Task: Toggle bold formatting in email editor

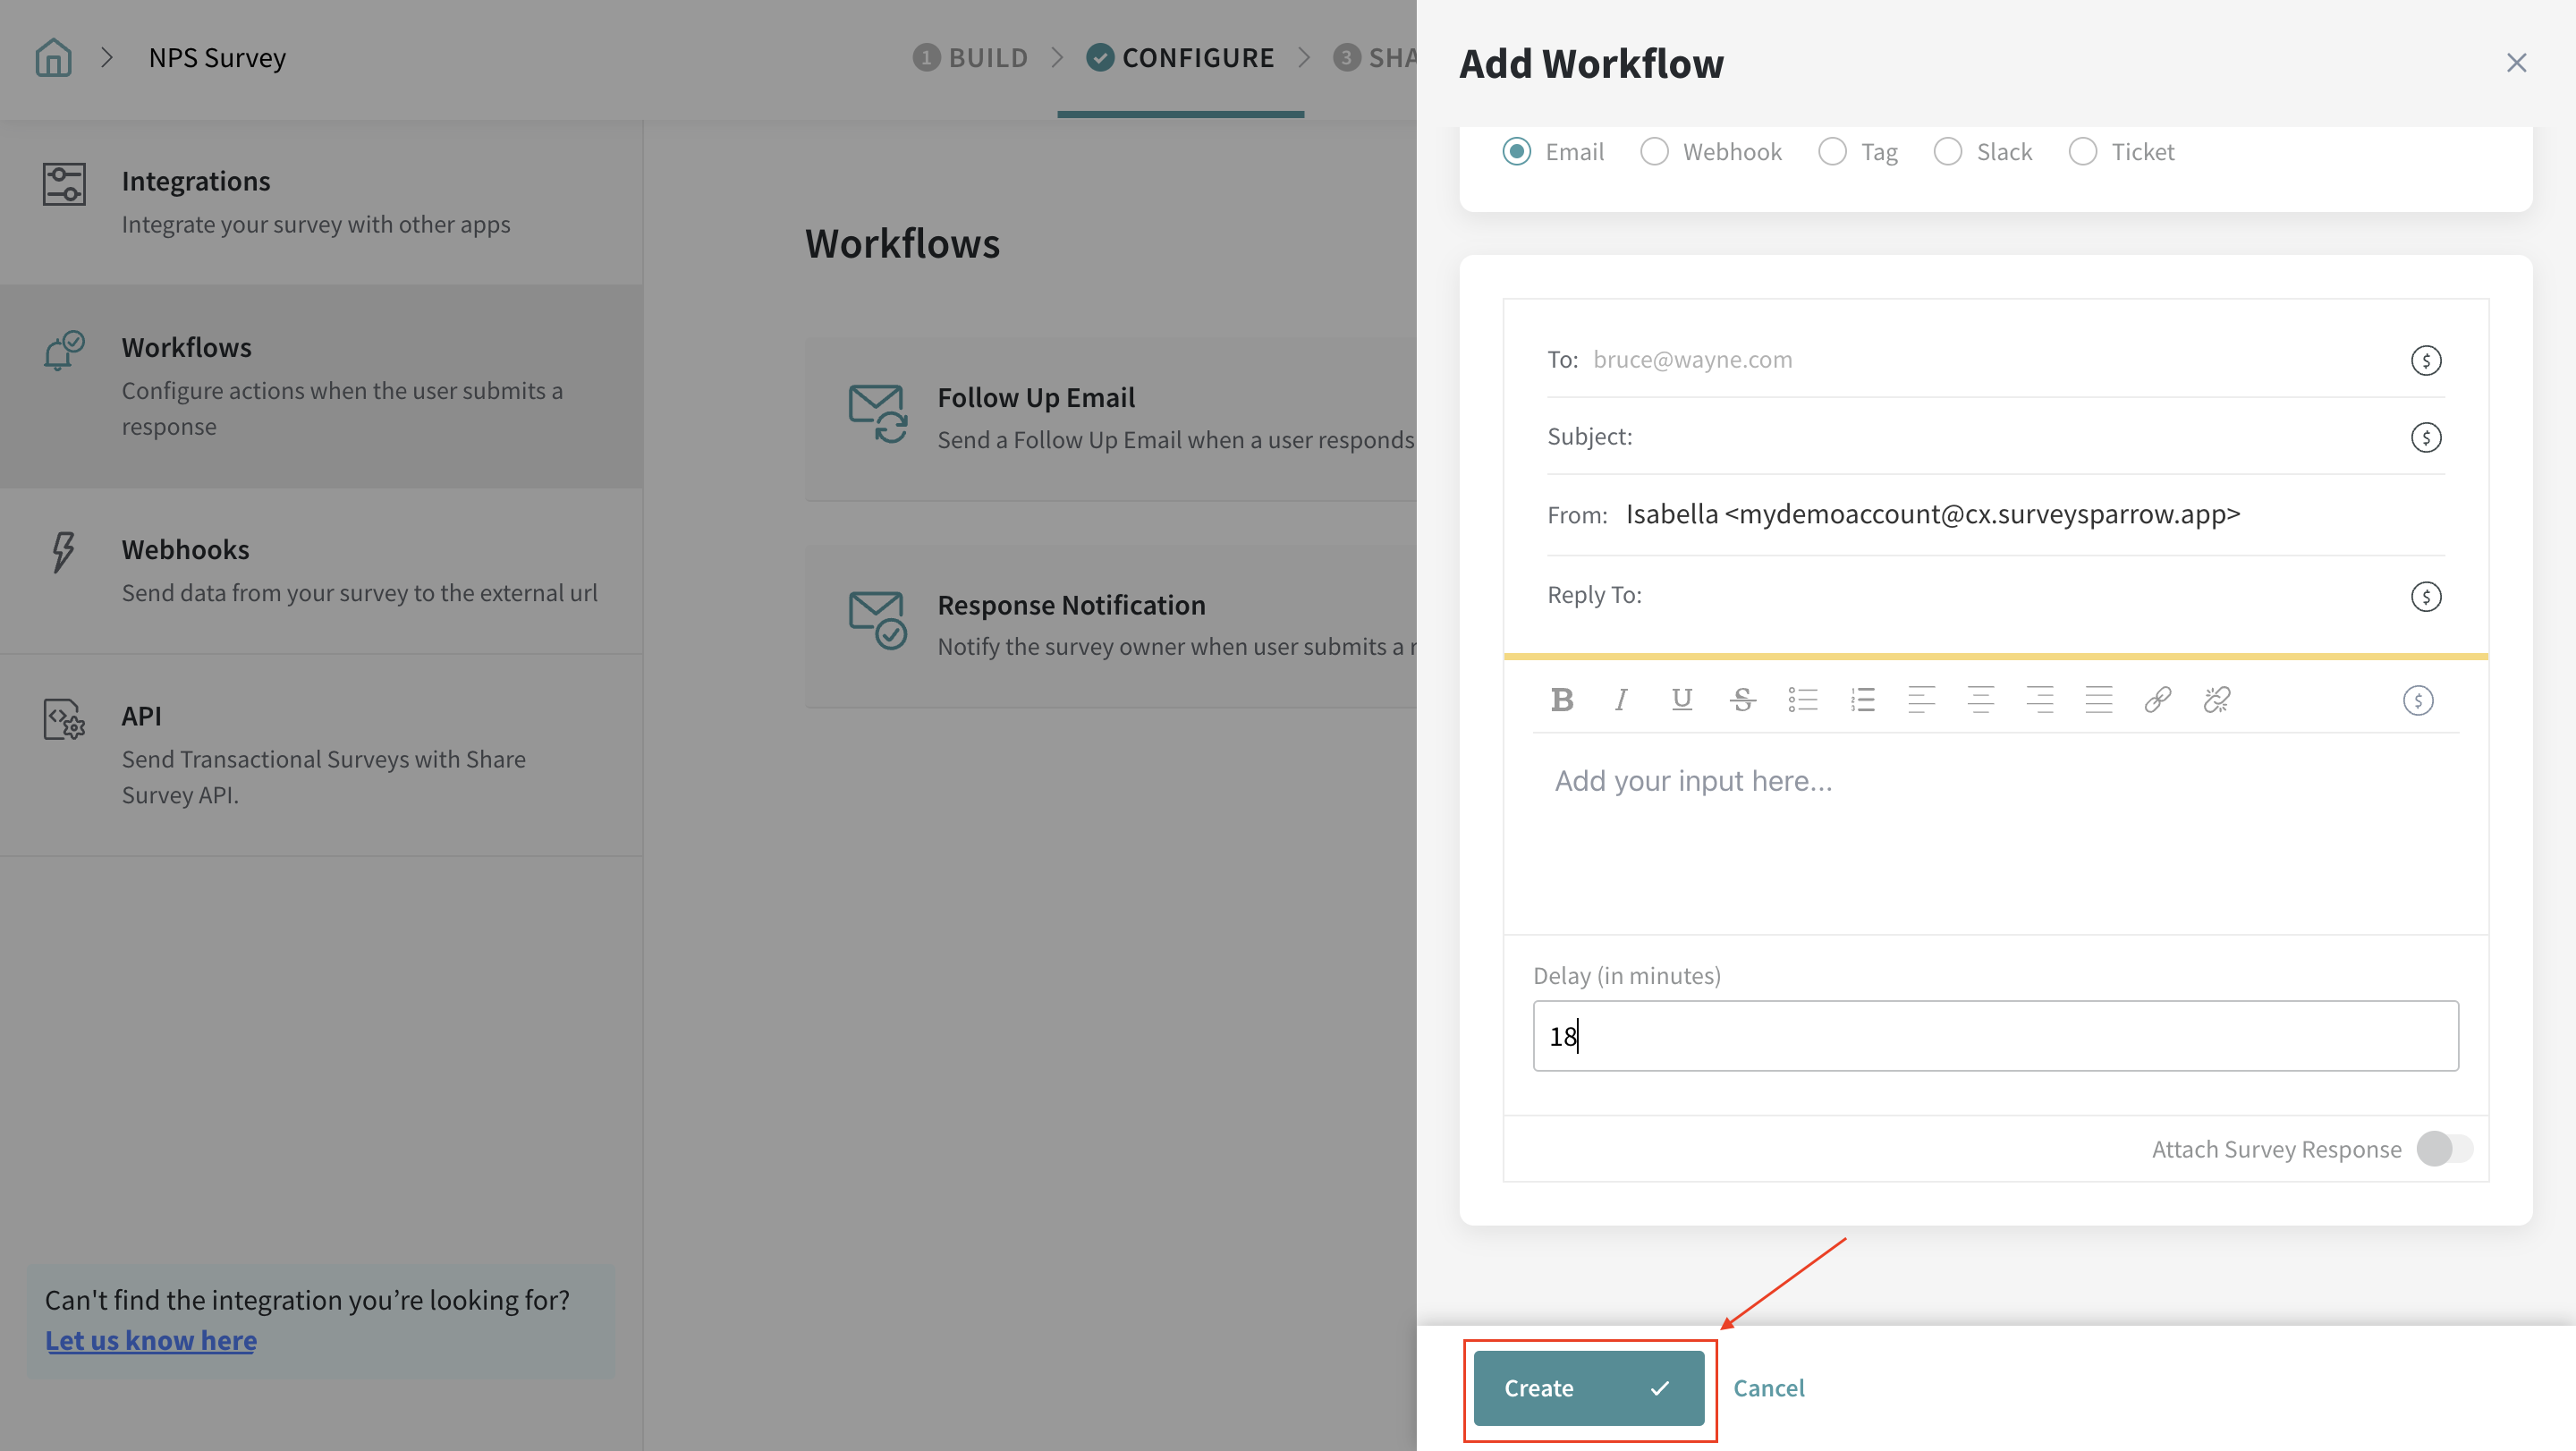Action: (1562, 700)
